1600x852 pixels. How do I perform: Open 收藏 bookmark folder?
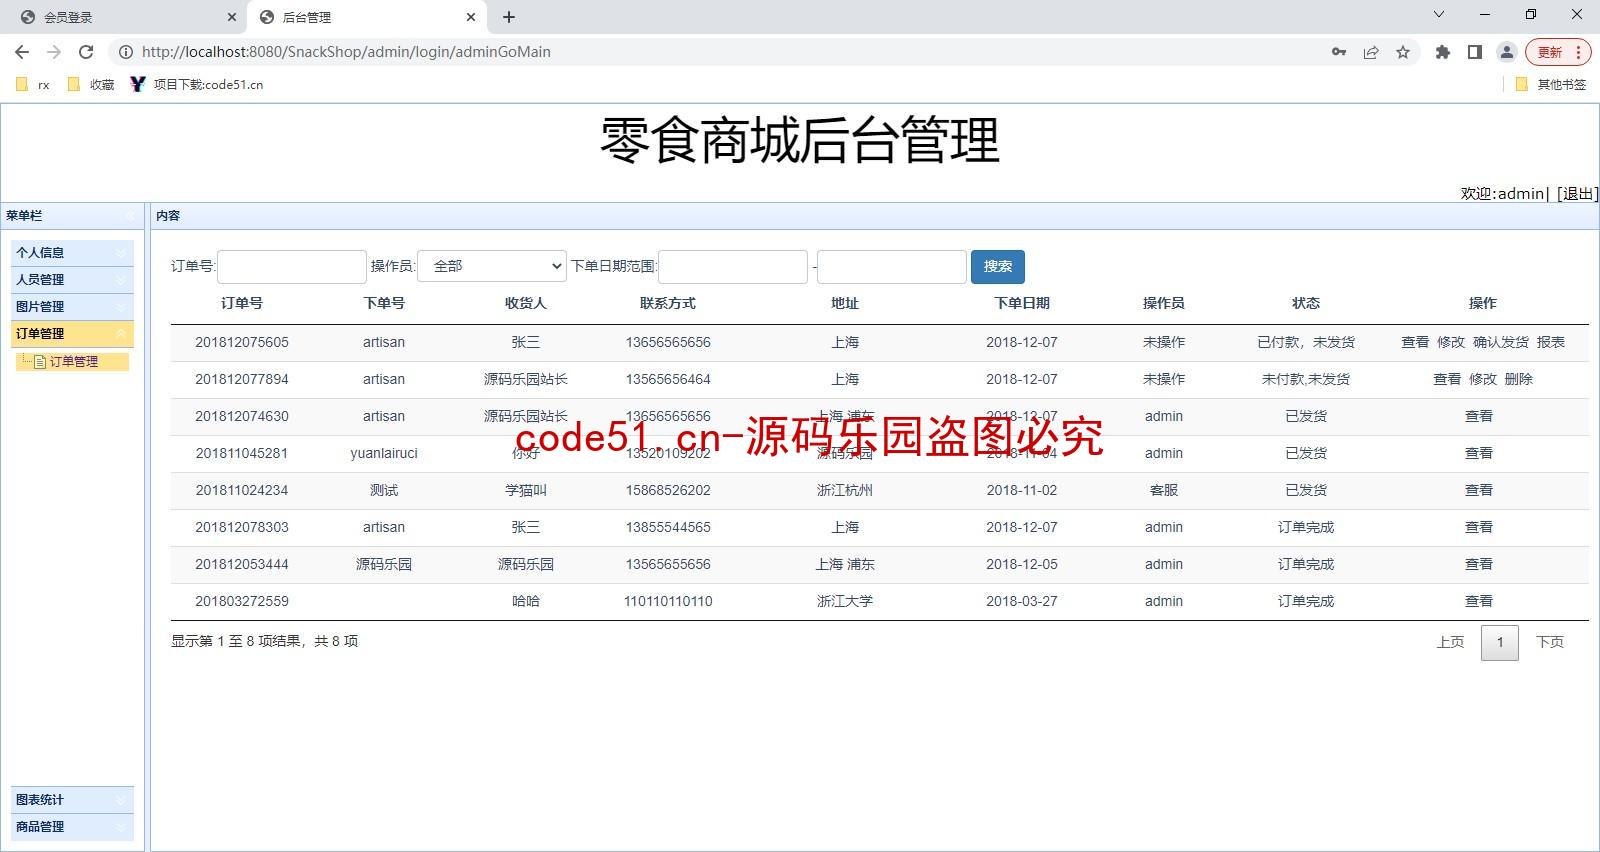[x=91, y=85]
